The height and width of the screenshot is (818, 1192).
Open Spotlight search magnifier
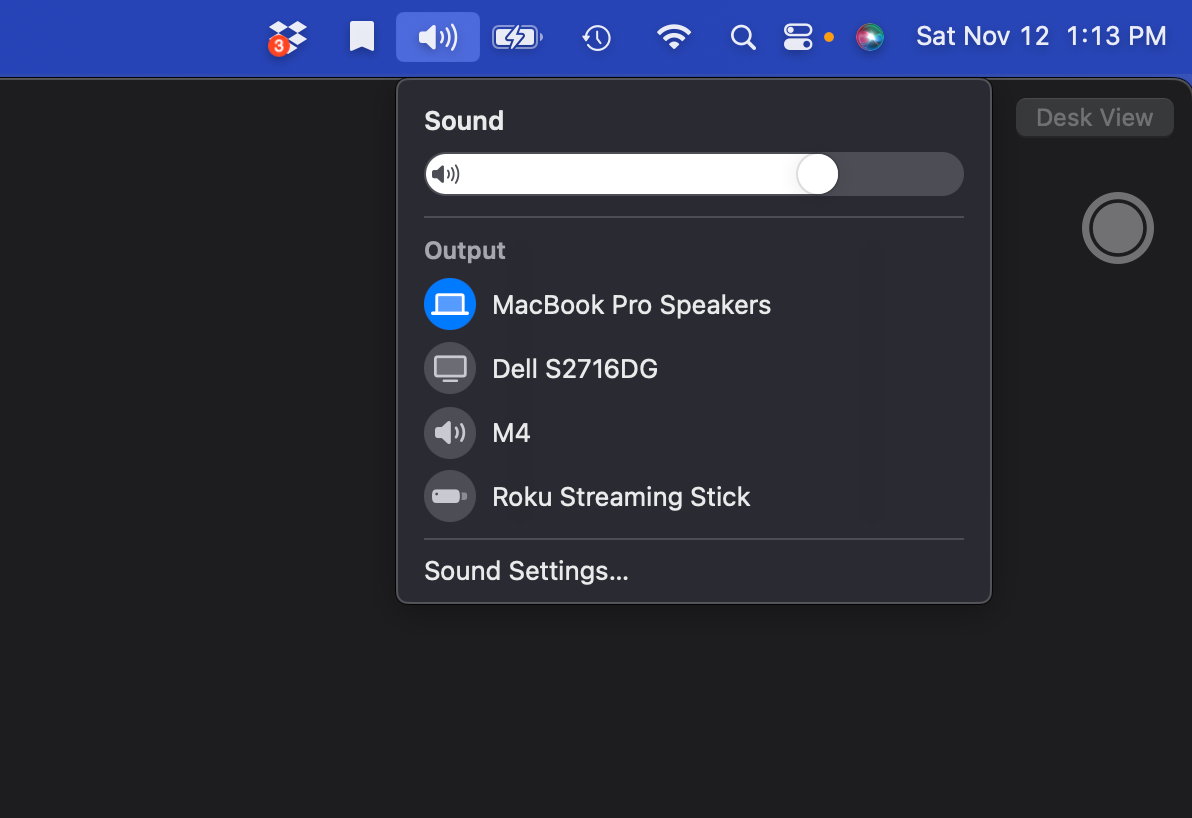click(743, 37)
